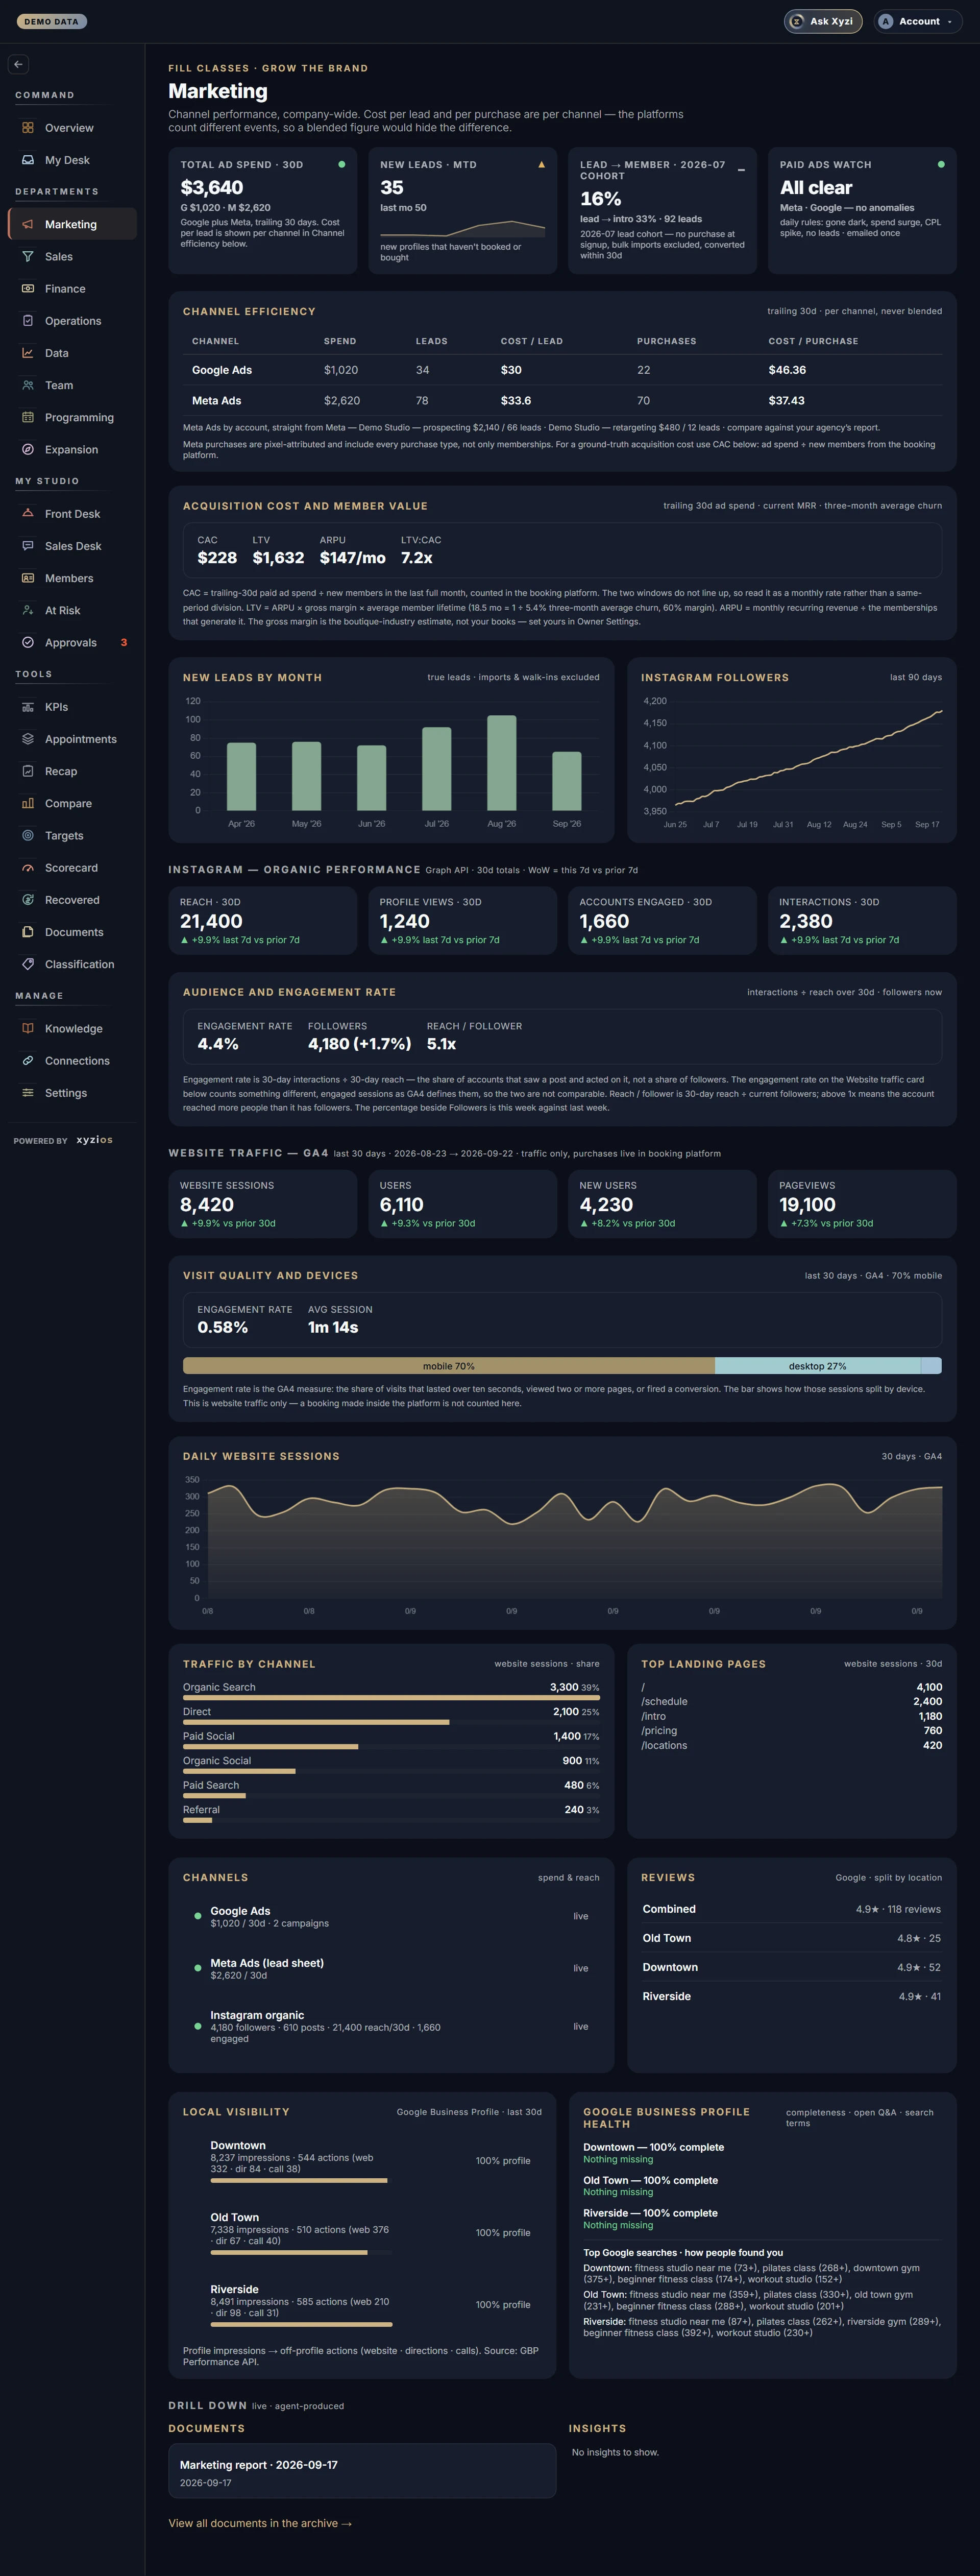Click the Lead to Member cohort 16% value
The width and height of the screenshot is (980, 2576).
[601, 199]
